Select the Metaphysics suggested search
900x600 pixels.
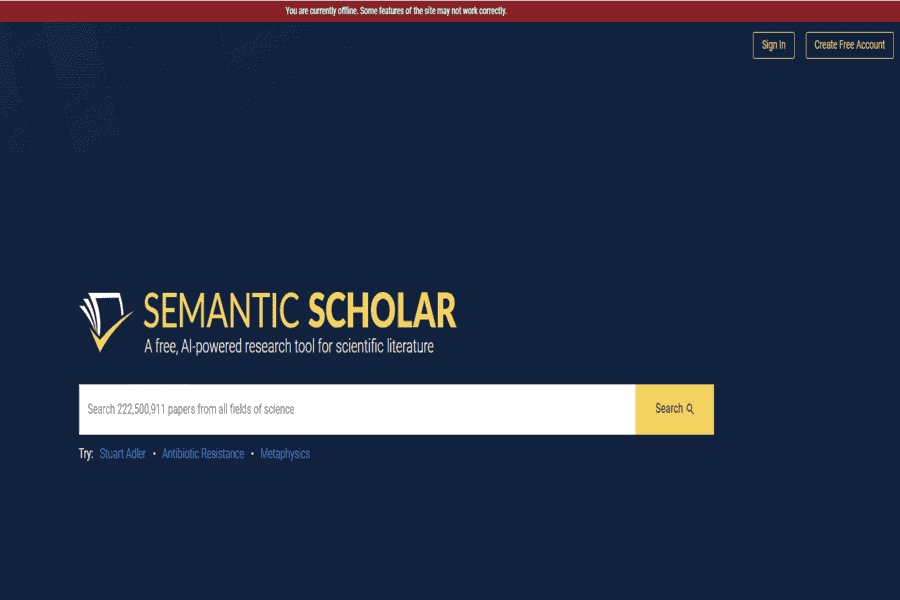pyautogui.click(x=285, y=454)
